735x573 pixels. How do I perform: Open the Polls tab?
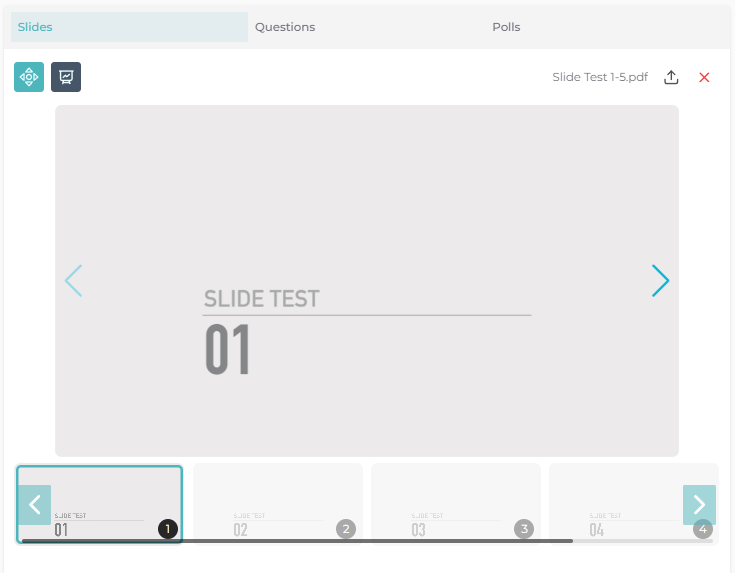point(506,27)
